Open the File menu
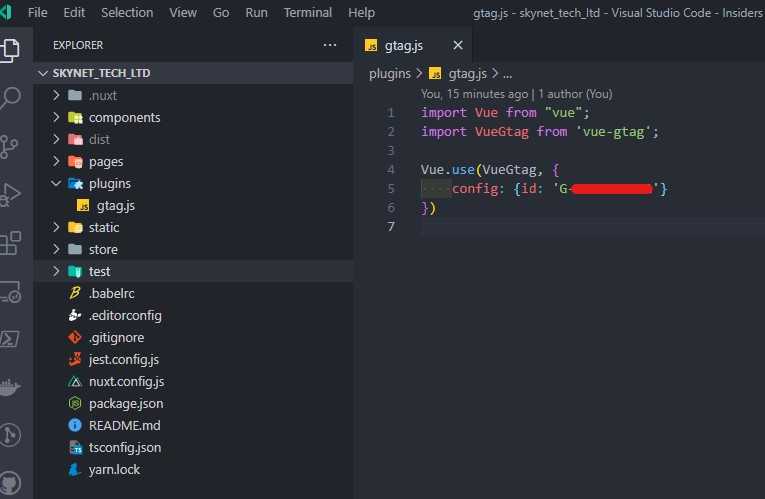The height and width of the screenshot is (499, 765). pyautogui.click(x=38, y=12)
